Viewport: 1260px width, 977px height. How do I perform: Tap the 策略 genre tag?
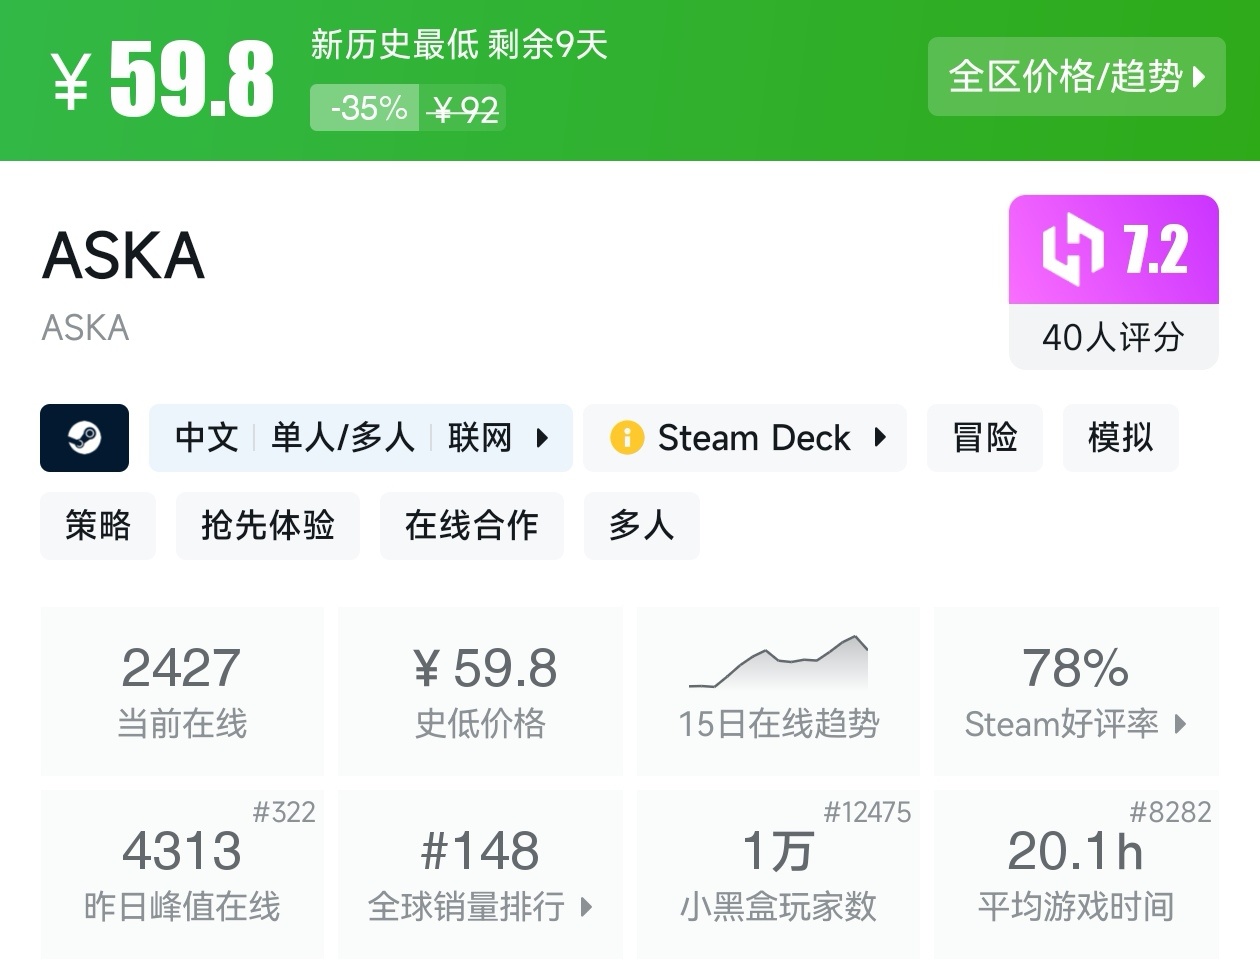point(98,525)
